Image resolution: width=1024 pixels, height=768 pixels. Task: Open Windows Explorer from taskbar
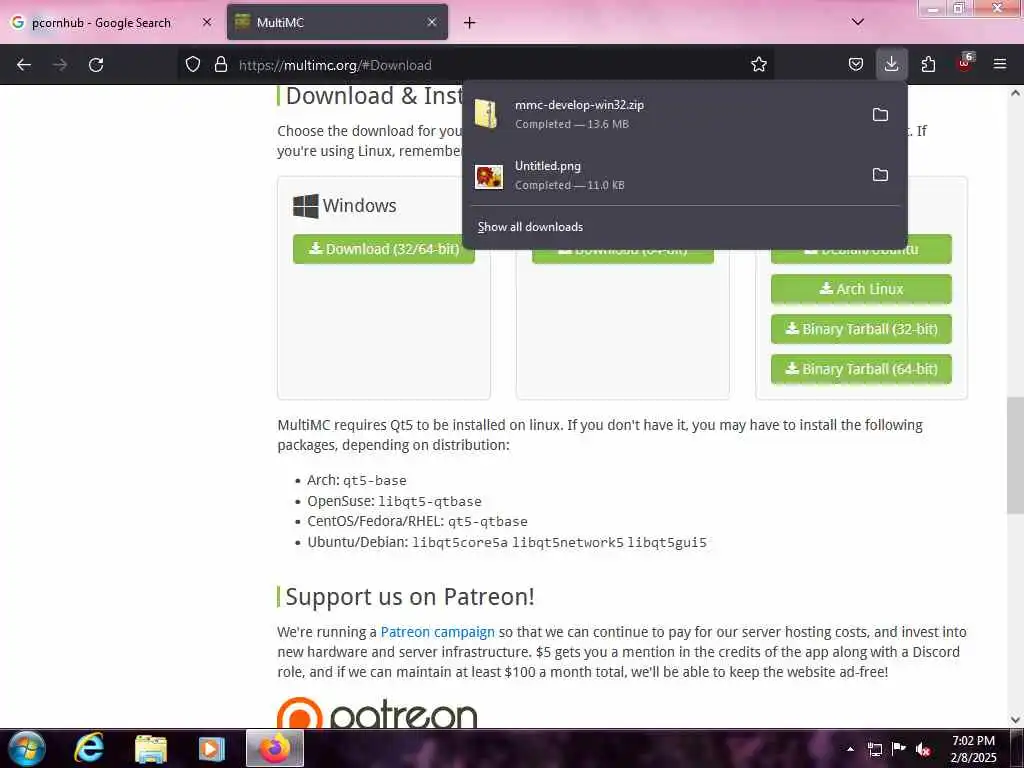(151, 748)
